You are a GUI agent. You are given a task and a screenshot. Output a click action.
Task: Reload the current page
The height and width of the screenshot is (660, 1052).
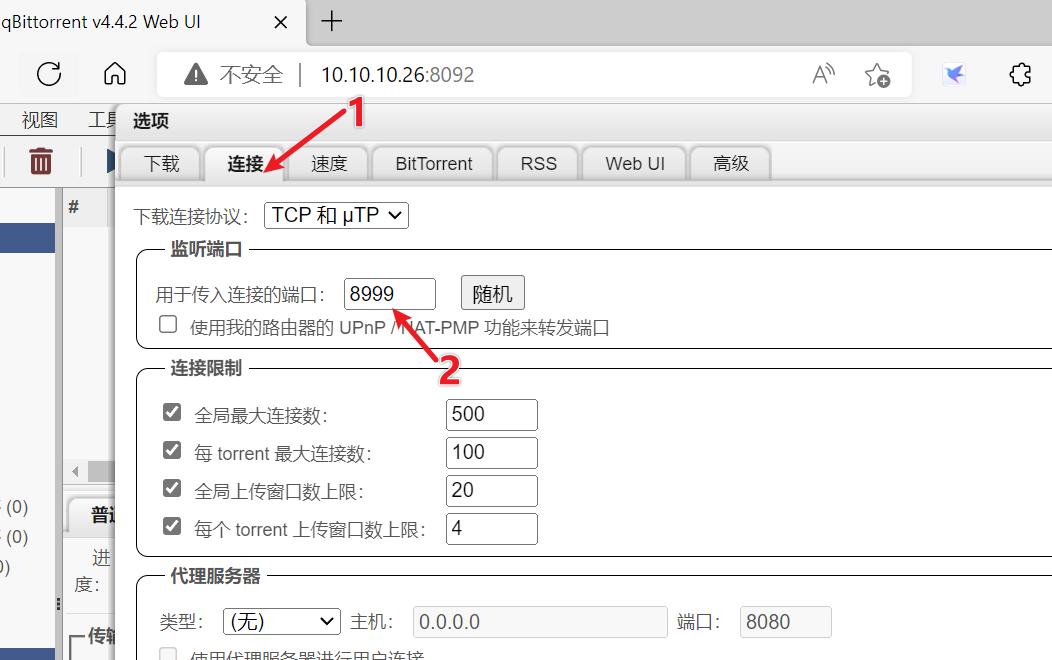(48, 74)
